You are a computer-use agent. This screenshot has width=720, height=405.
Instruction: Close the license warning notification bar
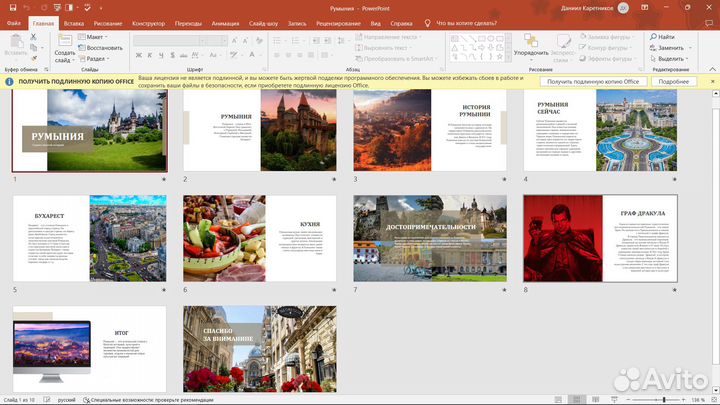pyautogui.click(x=712, y=81)
